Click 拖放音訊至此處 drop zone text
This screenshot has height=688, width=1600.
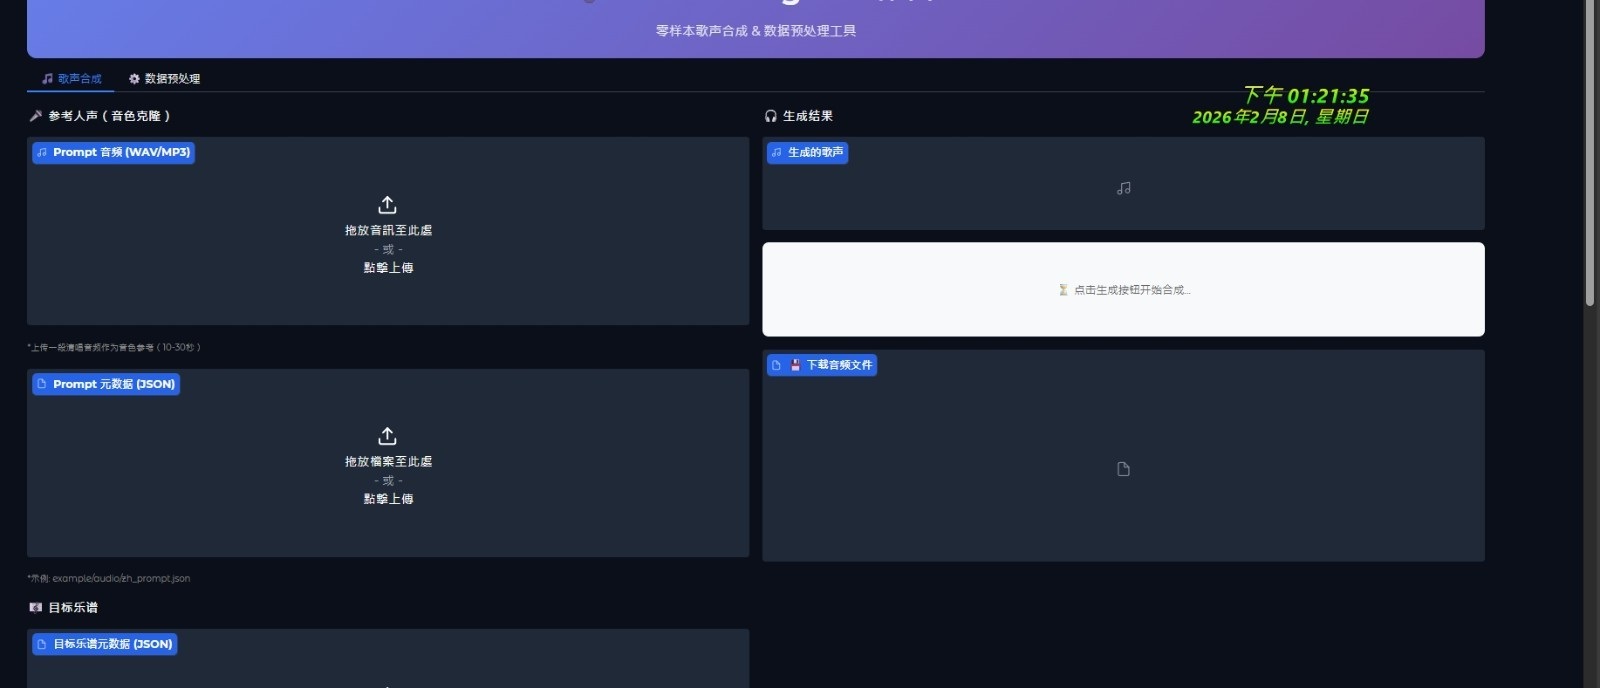[388, 230]
